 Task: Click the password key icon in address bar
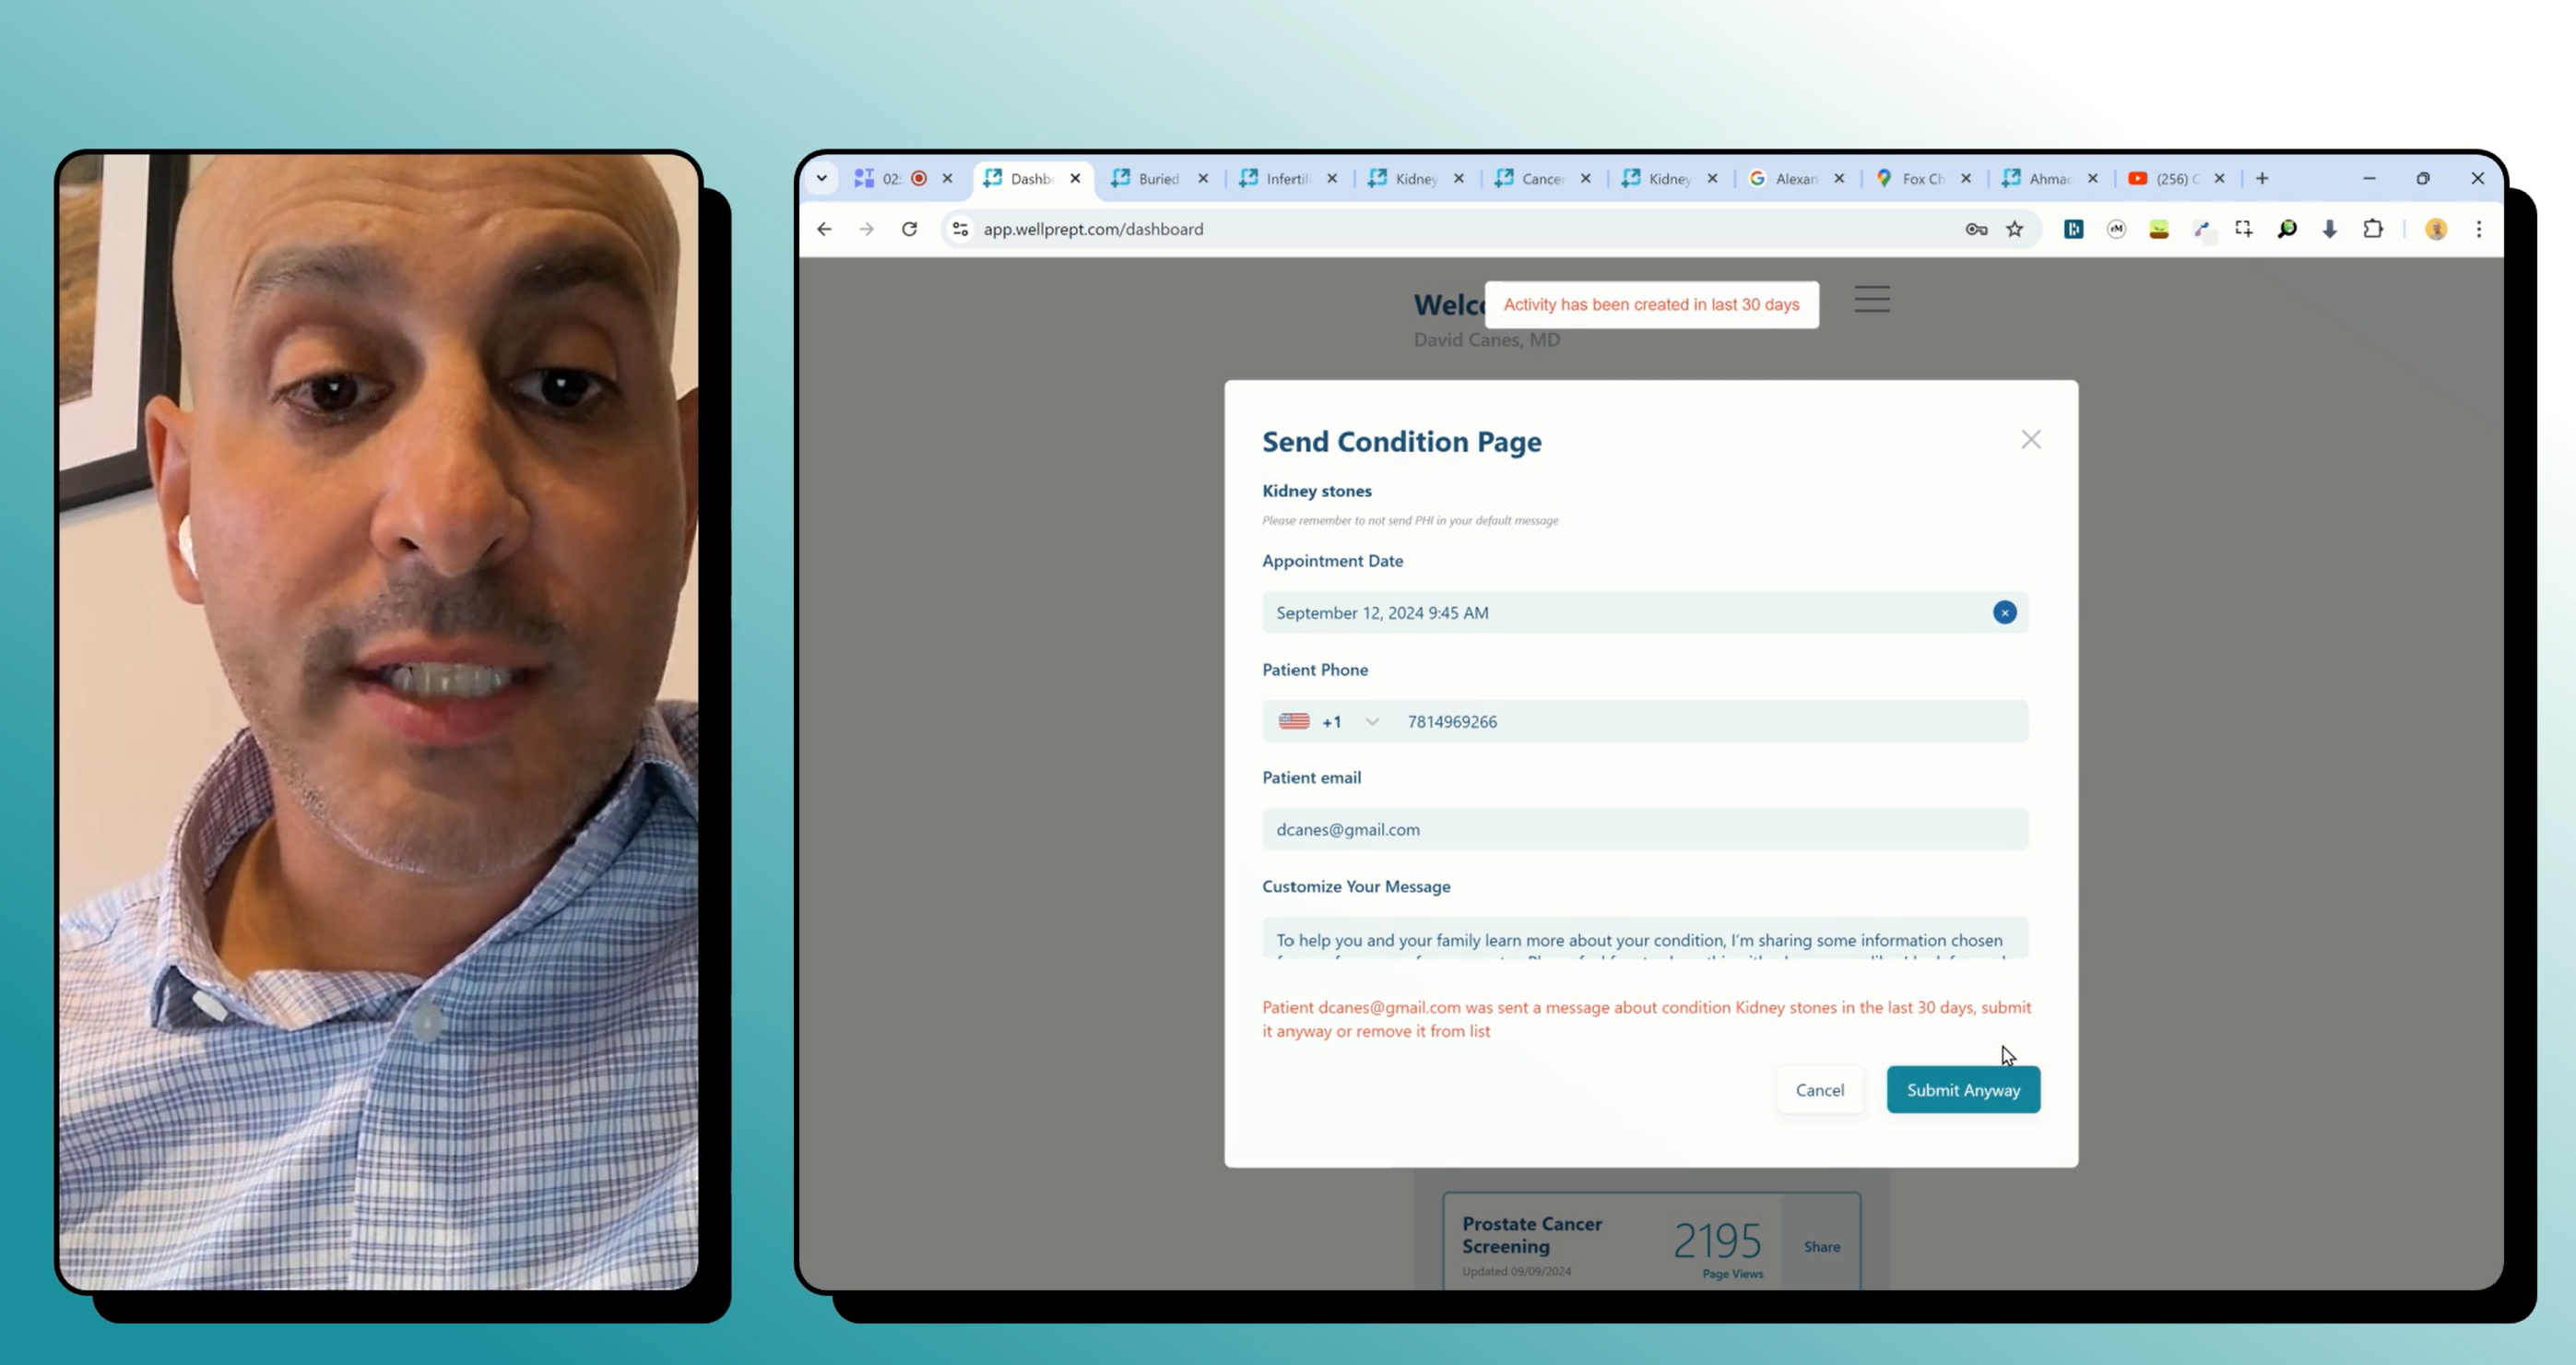[x=1976, y=229]
